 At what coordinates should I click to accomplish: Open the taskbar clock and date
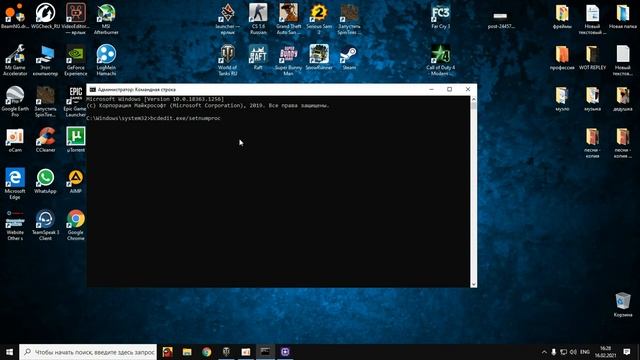605,352
